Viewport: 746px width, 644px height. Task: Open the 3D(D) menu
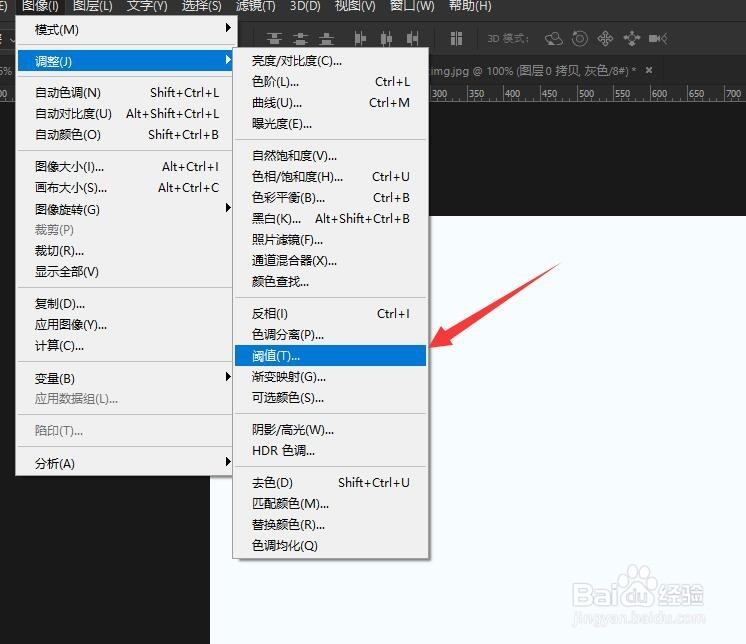[305, 6]
